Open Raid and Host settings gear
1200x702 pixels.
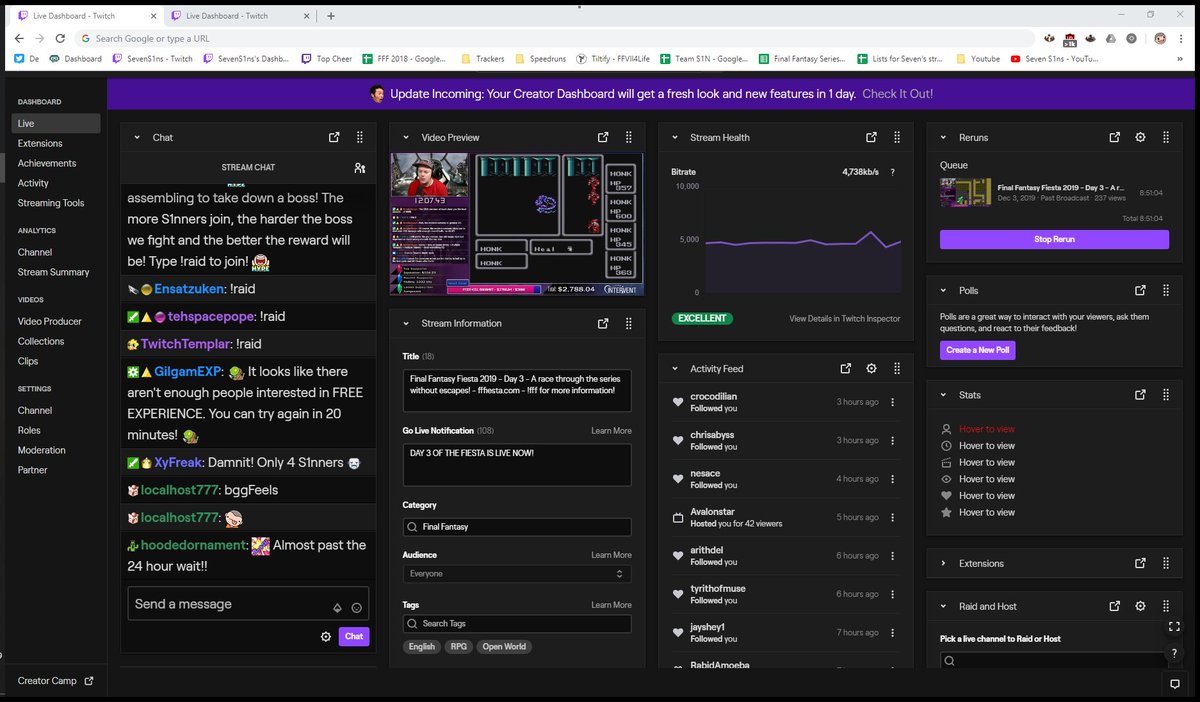[x=1140, y=606]
